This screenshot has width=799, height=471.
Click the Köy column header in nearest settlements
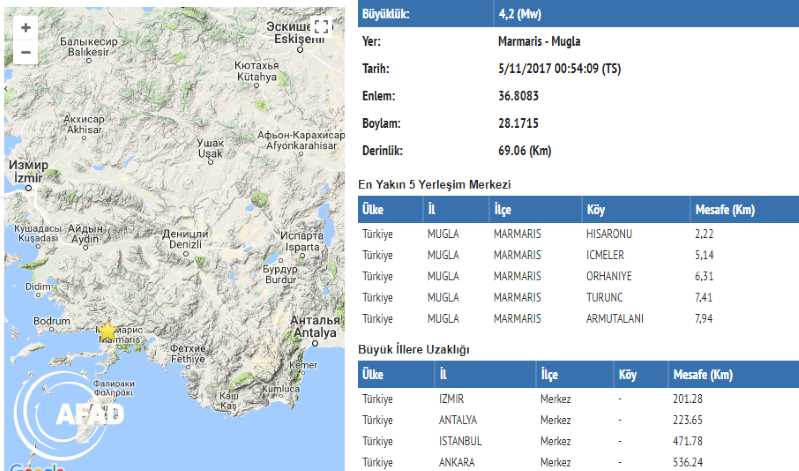coord(596,209)
